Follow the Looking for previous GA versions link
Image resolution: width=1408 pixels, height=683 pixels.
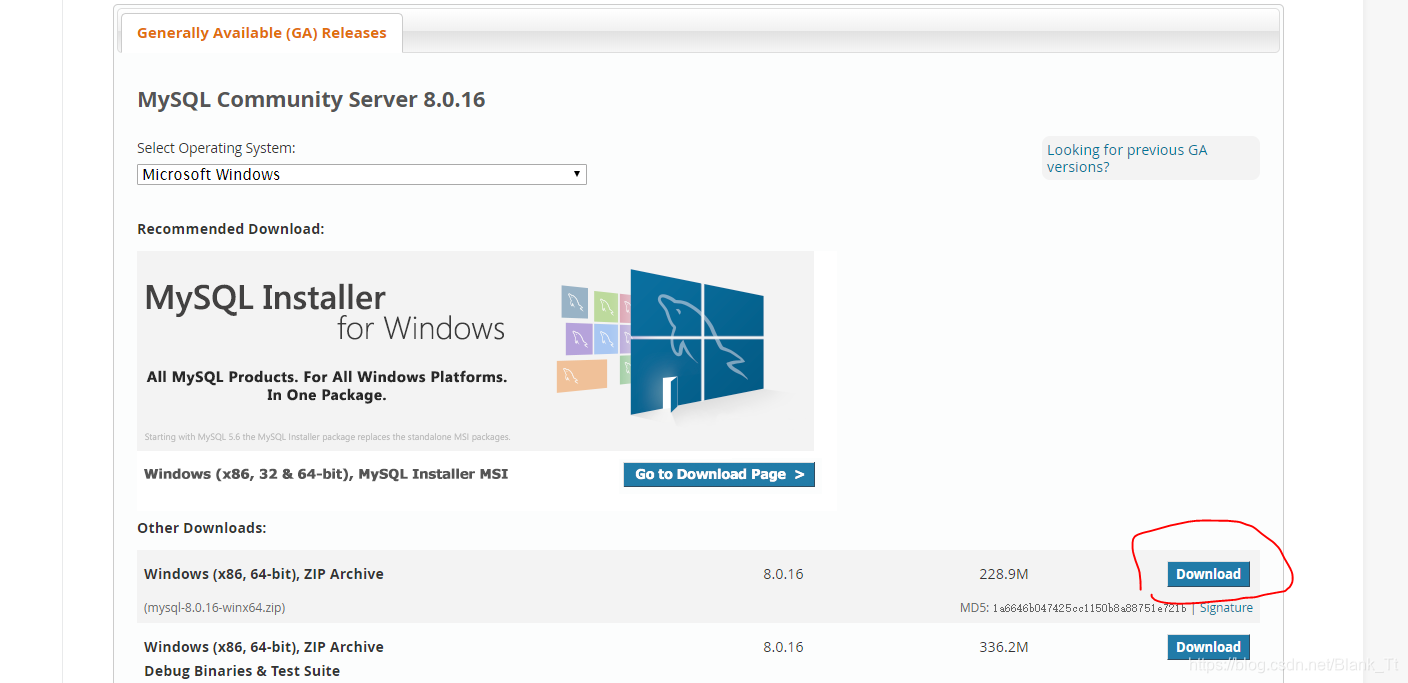coord(1127,158)
